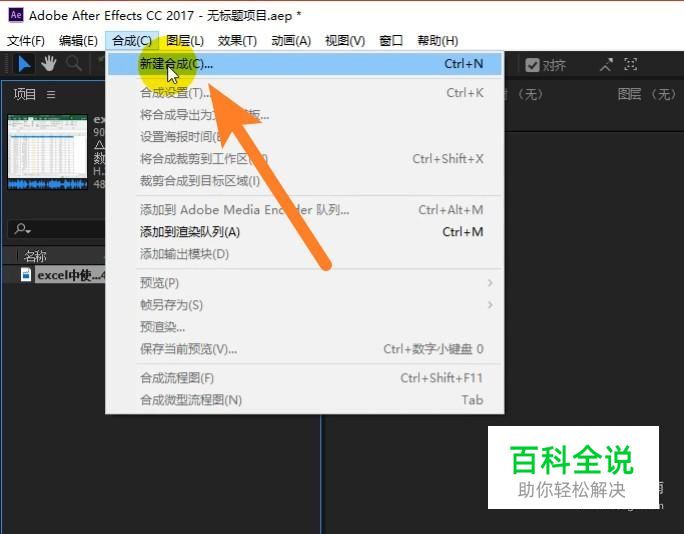Click the search icon in Project panel
The width and height of the screenshot is (684, 534).
tap(22, 228)
